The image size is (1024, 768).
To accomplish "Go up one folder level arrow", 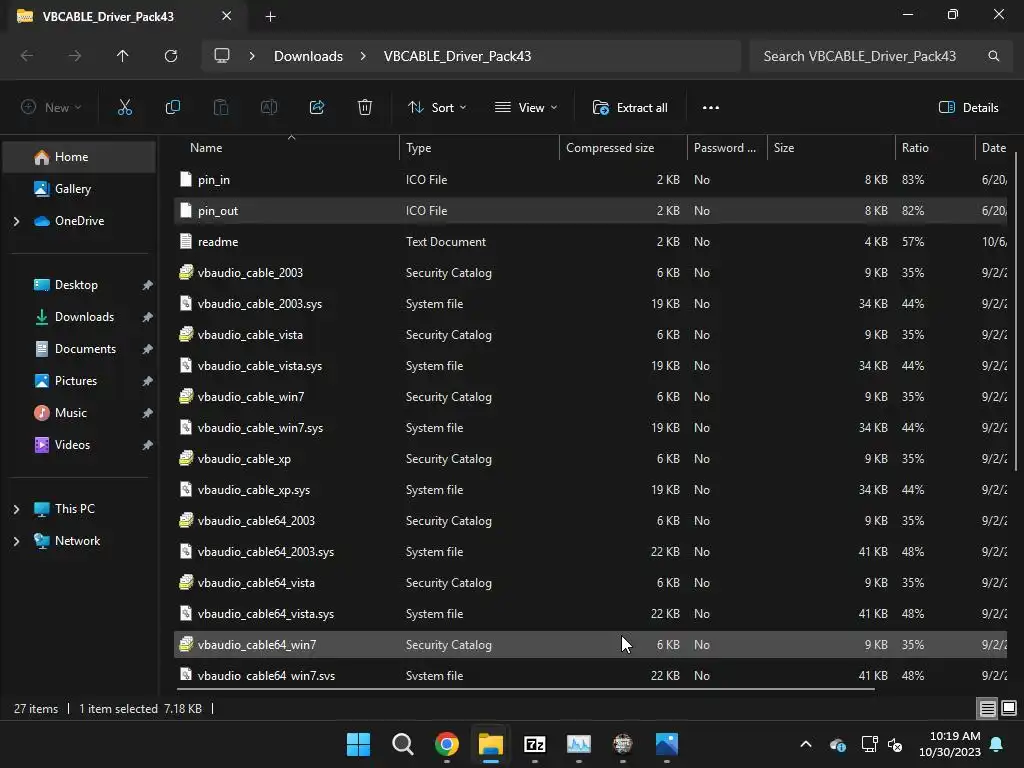I will pyautogui.click(x=123, y=56).
